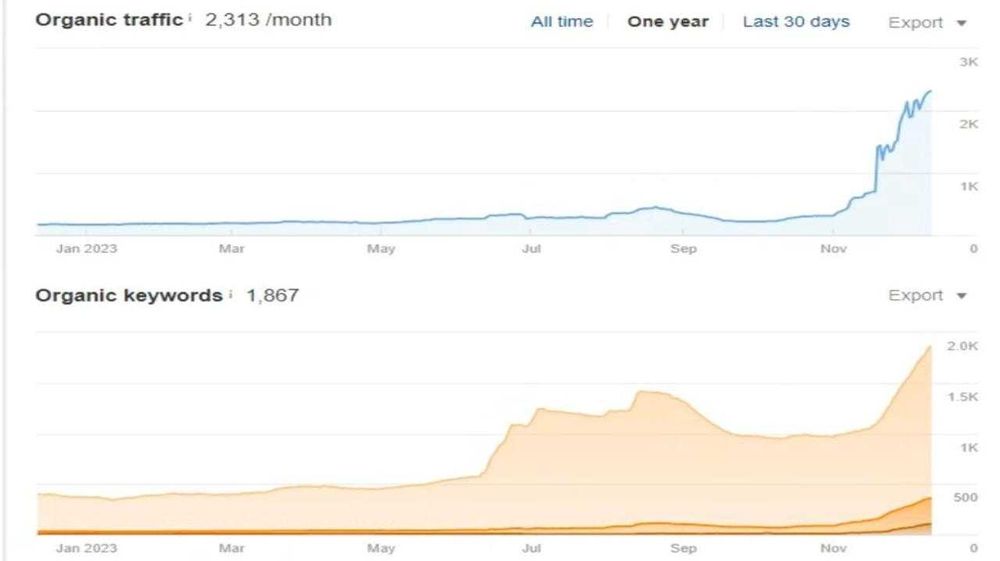Click the Organic keywords heading

pos(129,295)
